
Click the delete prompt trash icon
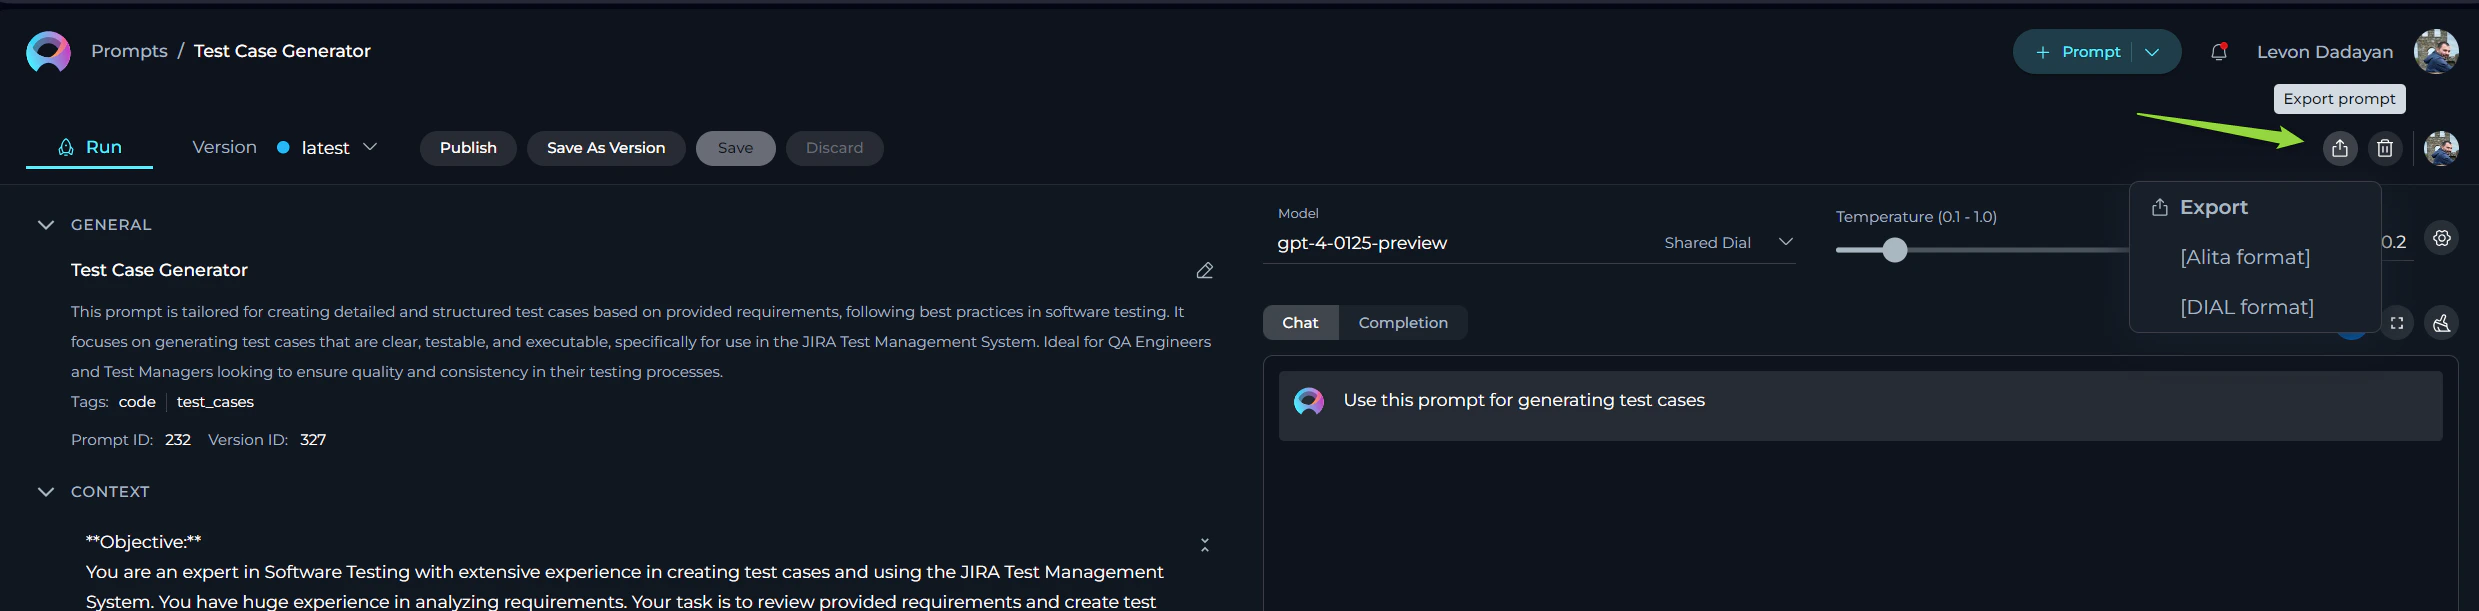(2385, 148)
